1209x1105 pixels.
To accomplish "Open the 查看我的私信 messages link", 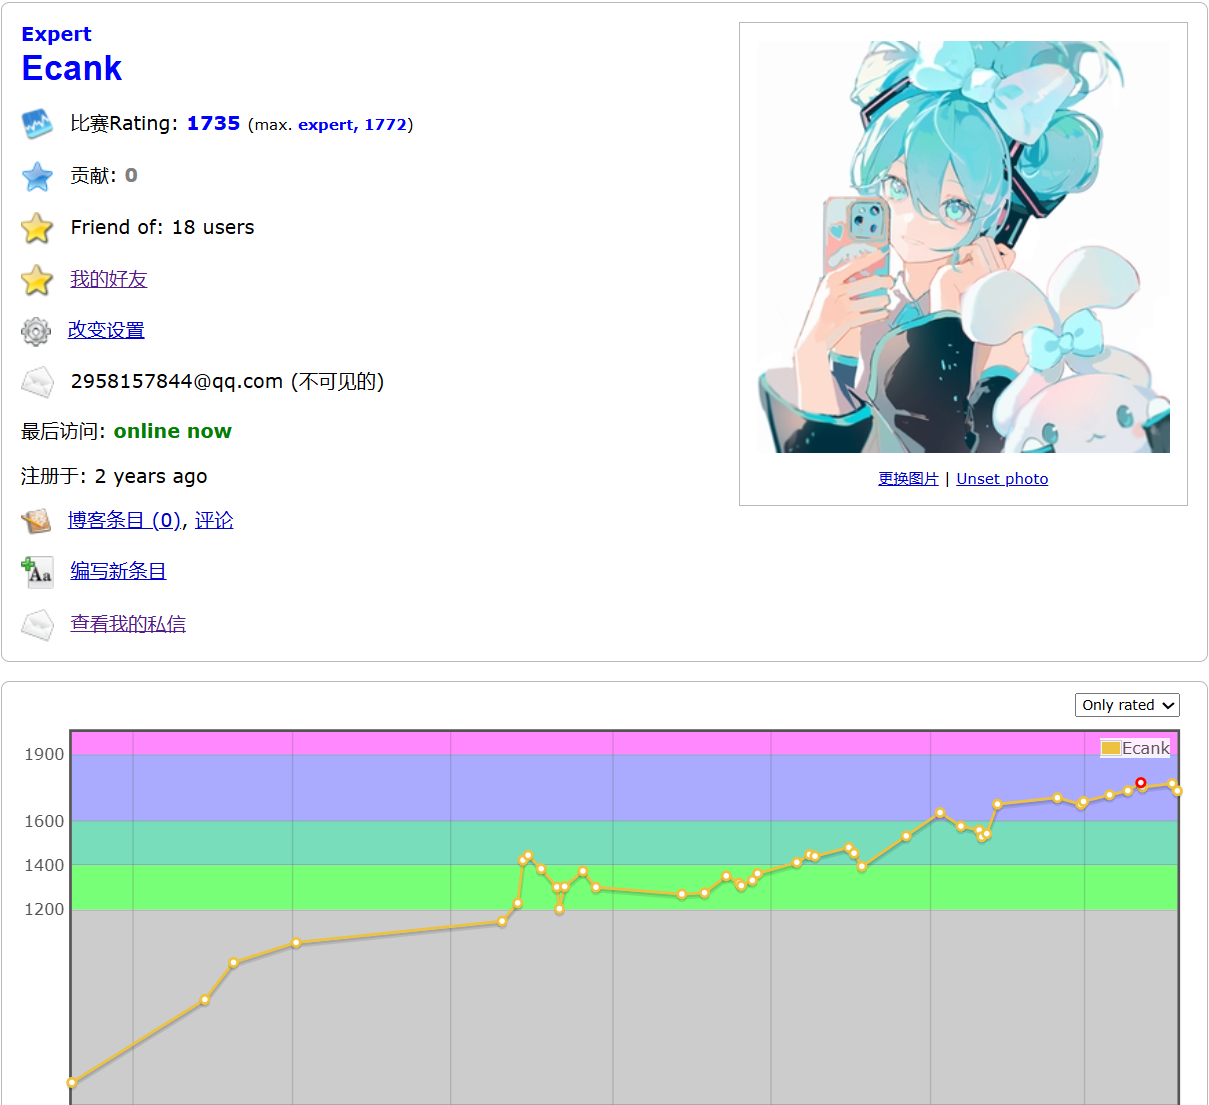I will coord(128,624).
